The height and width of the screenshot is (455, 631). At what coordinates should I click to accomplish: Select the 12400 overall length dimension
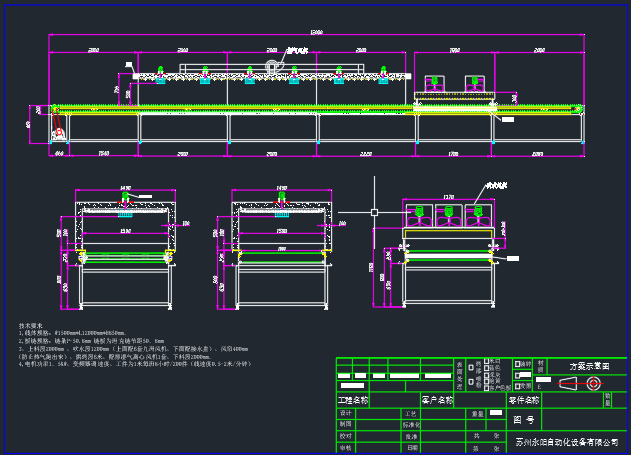pyautogui.click(x=317, y=33)
